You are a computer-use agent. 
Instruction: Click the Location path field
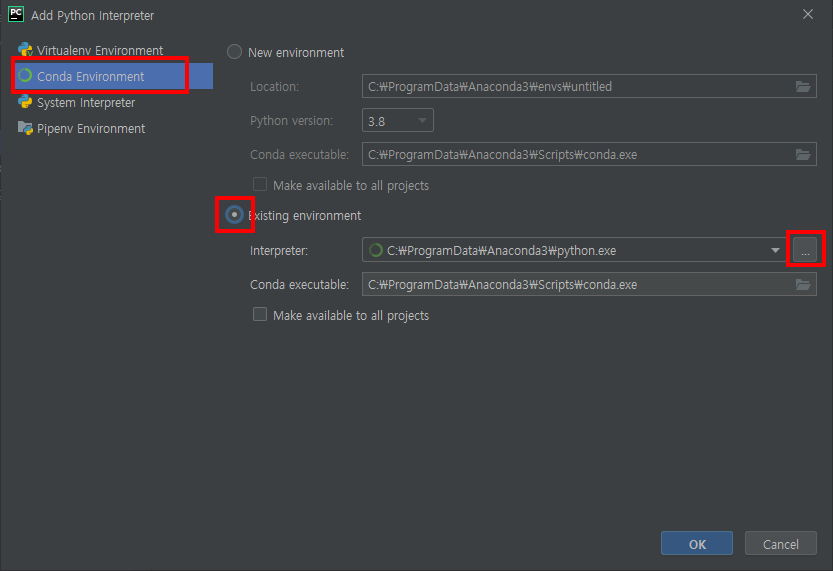coord(589,86)
